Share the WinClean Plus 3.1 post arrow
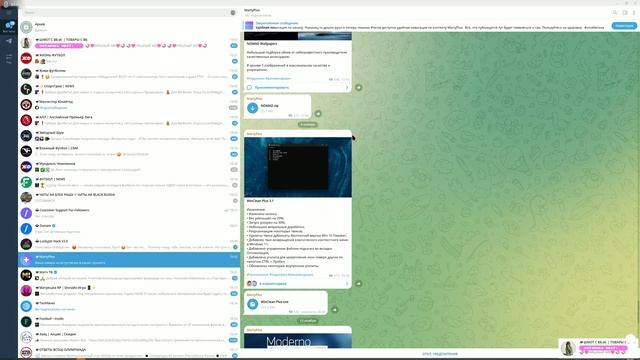Viewport: 640px width, 360px height. pyautogui.click(x=358, y=284)
